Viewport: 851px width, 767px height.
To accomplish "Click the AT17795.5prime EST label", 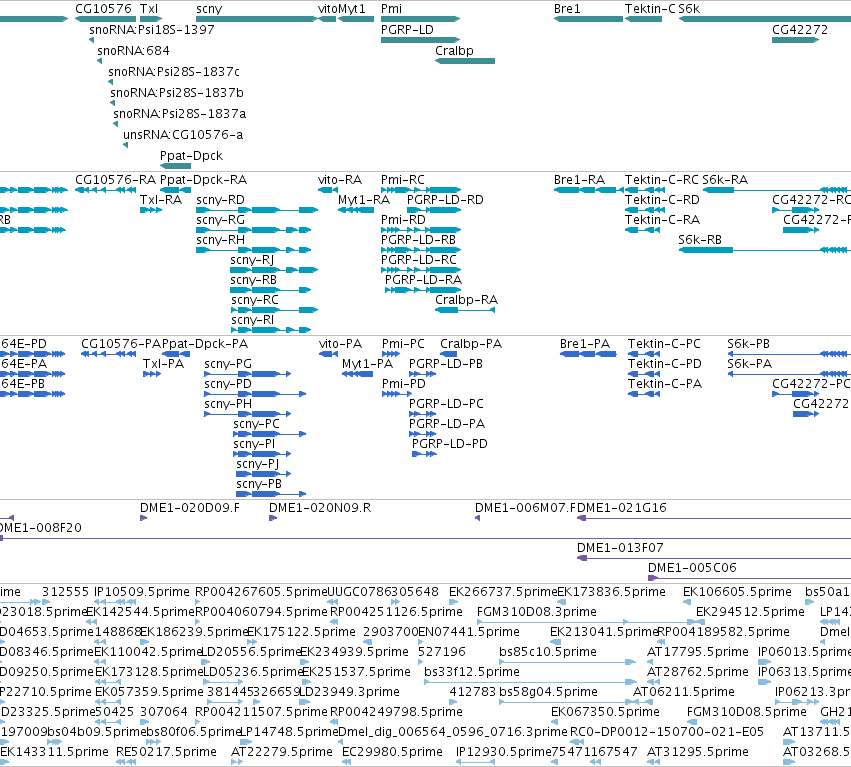I will (x=698, y=652).
